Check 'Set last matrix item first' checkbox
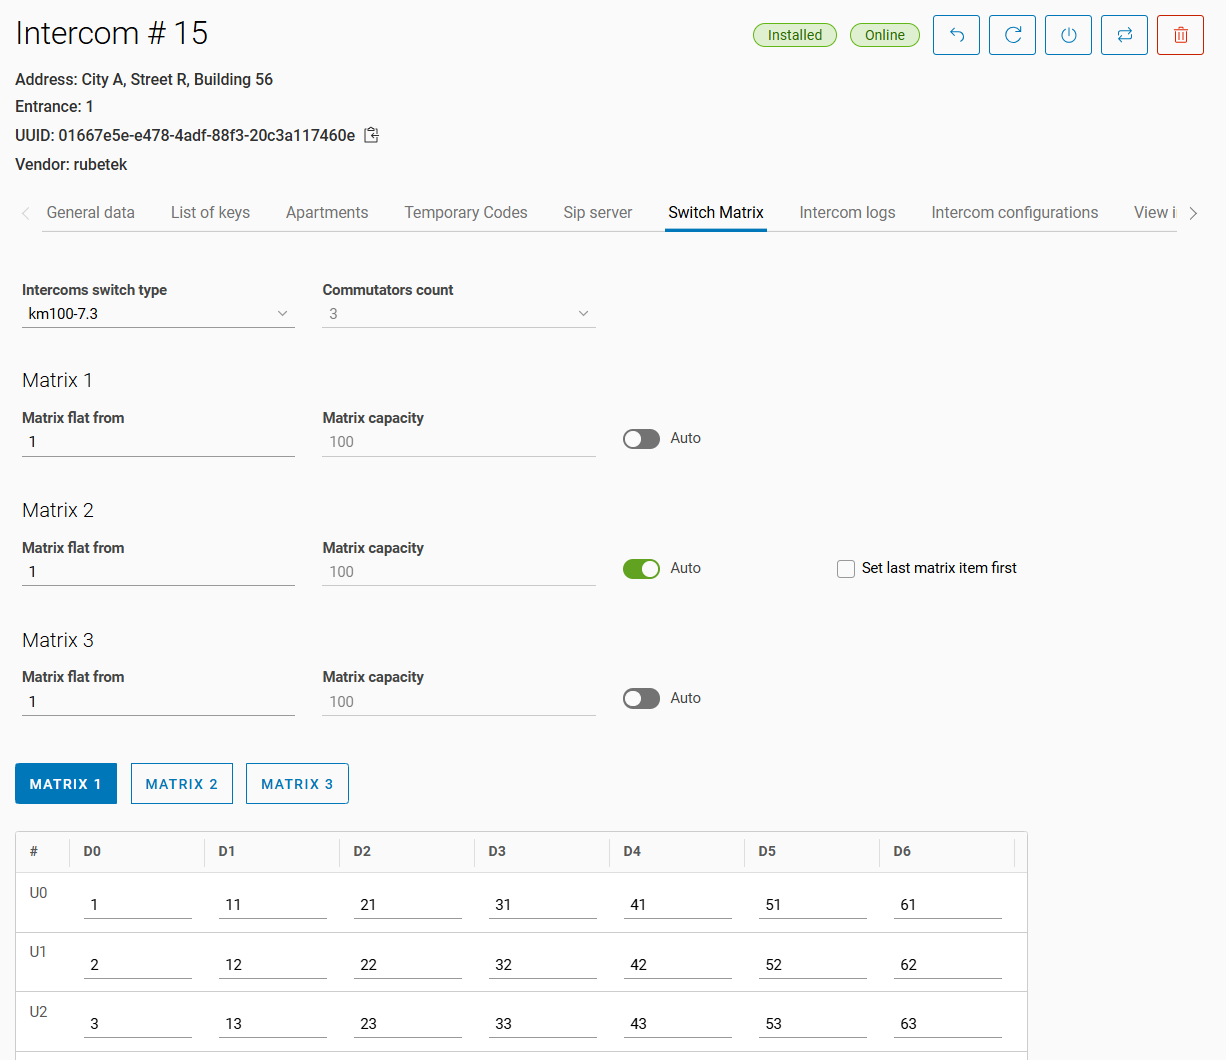This screenshot has width=1226, height=1060. pyautogui.click(x=846, y=569)
